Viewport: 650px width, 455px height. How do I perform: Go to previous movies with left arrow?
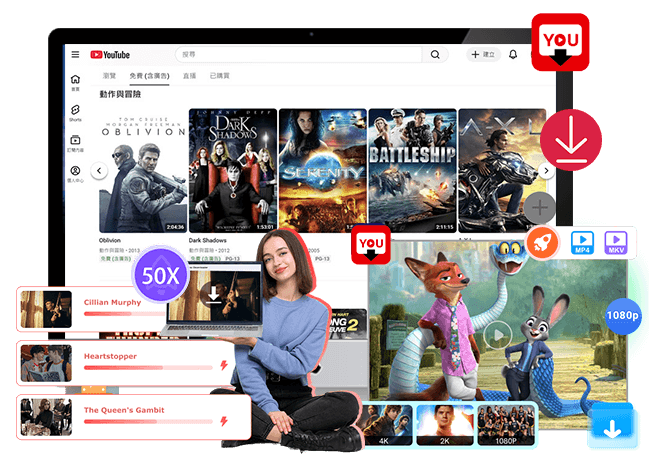(x=99, y=170)
